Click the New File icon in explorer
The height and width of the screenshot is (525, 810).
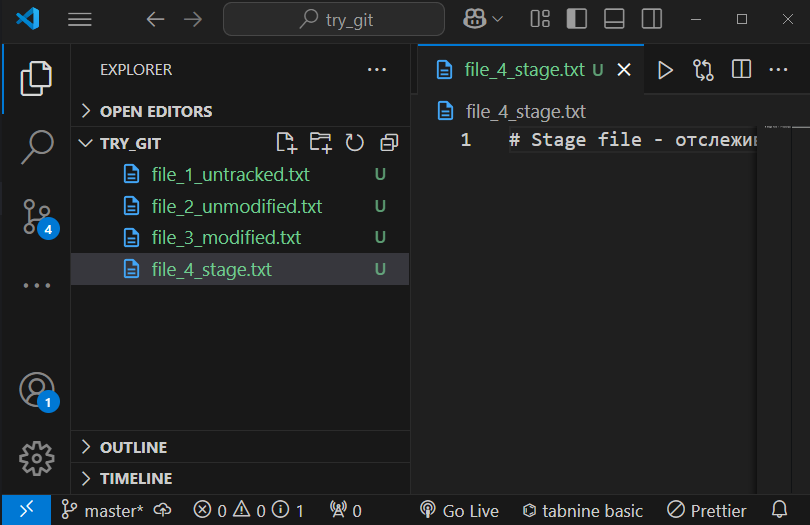point(287,143)
